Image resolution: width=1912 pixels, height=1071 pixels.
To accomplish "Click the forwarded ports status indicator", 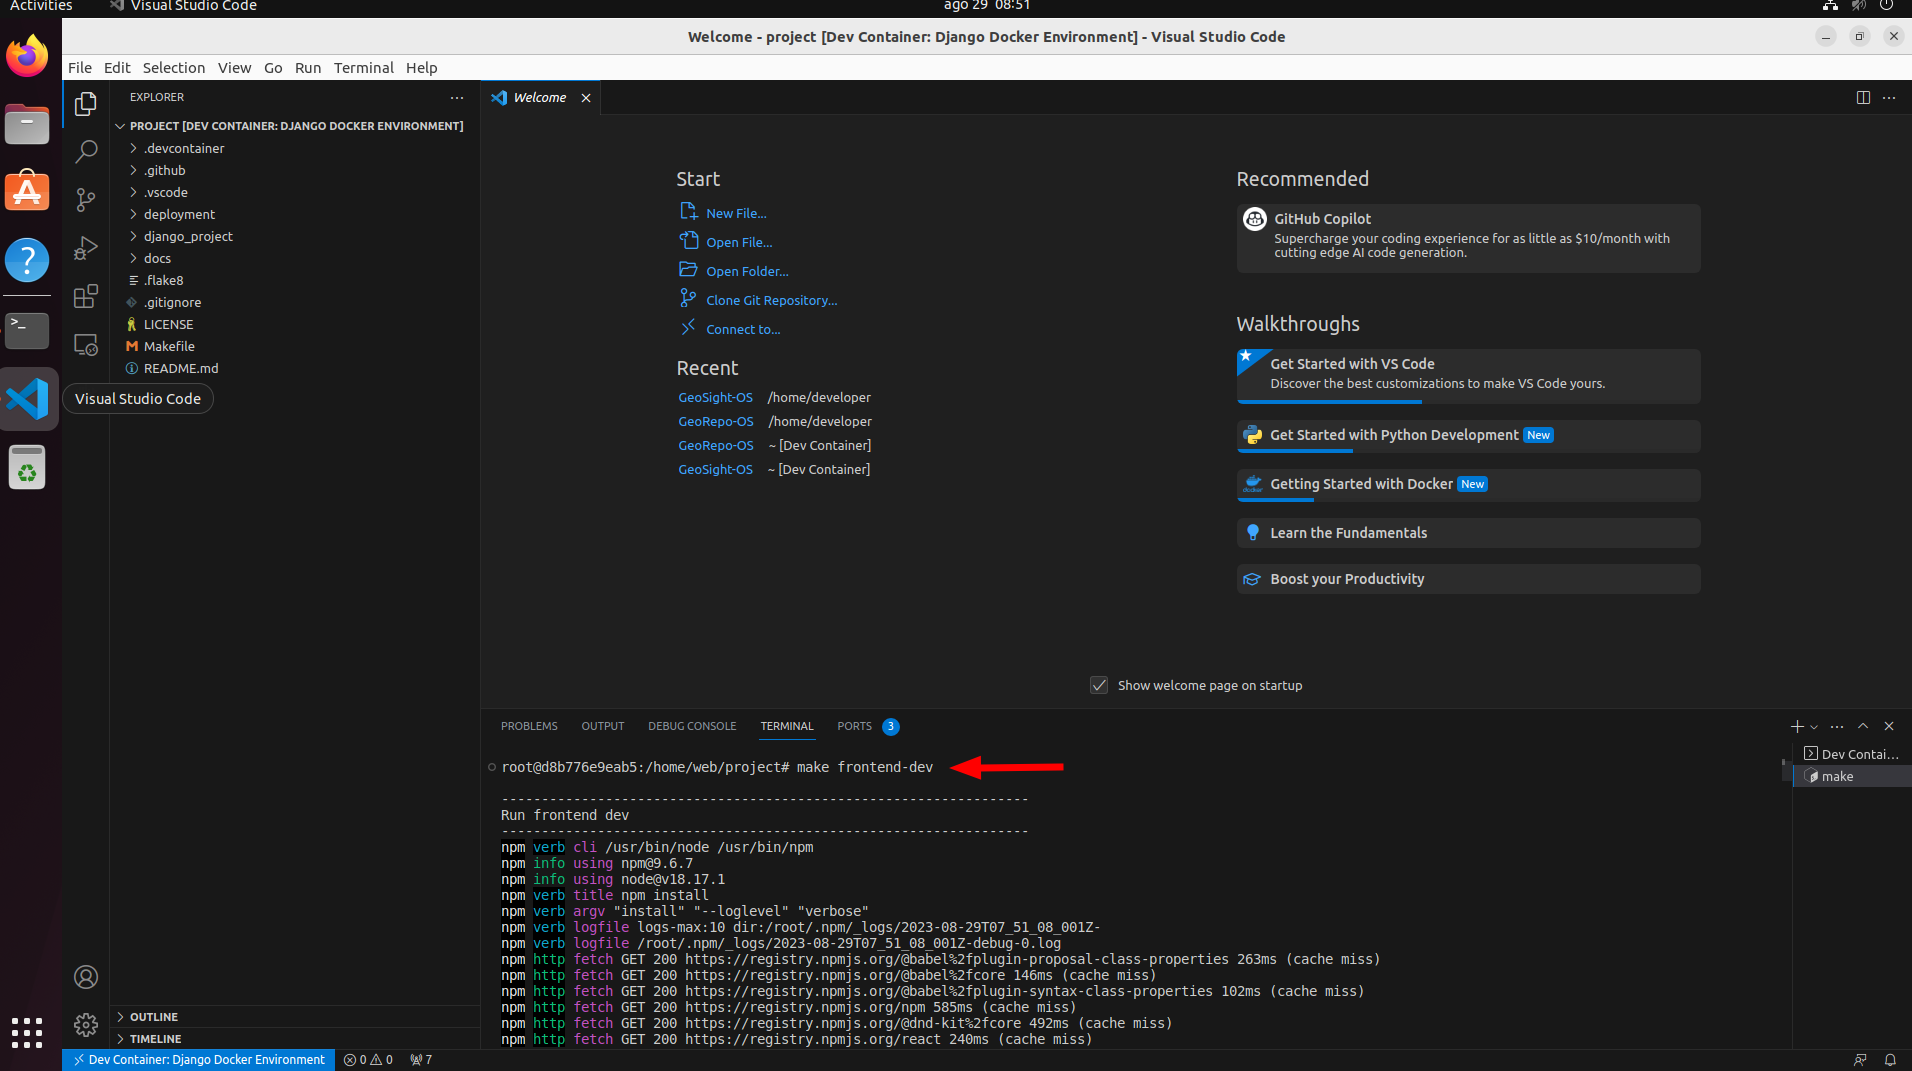I will point(421,1060).
